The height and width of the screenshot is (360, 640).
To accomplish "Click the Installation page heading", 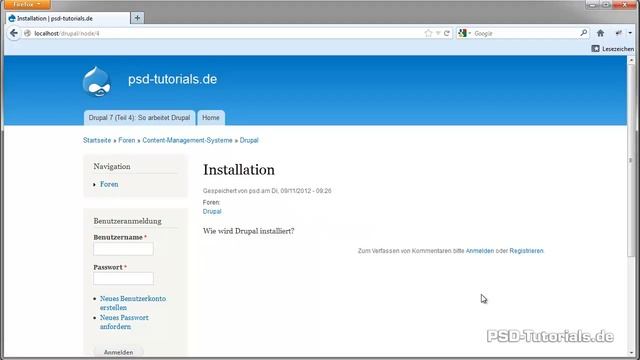I will coord(239,170).
